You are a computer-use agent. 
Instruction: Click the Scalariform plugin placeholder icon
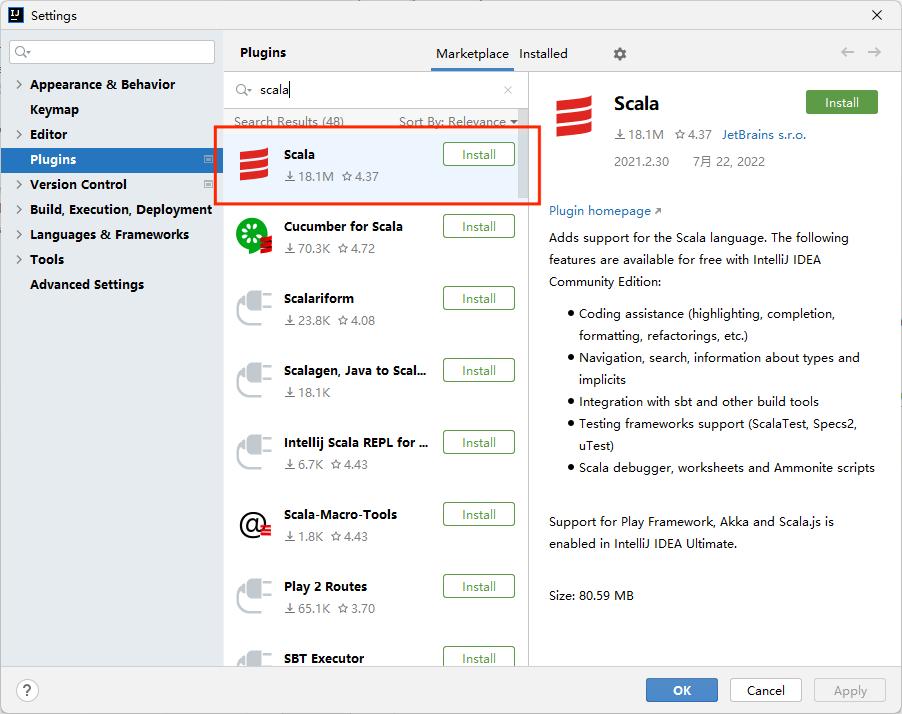[254, 308]
